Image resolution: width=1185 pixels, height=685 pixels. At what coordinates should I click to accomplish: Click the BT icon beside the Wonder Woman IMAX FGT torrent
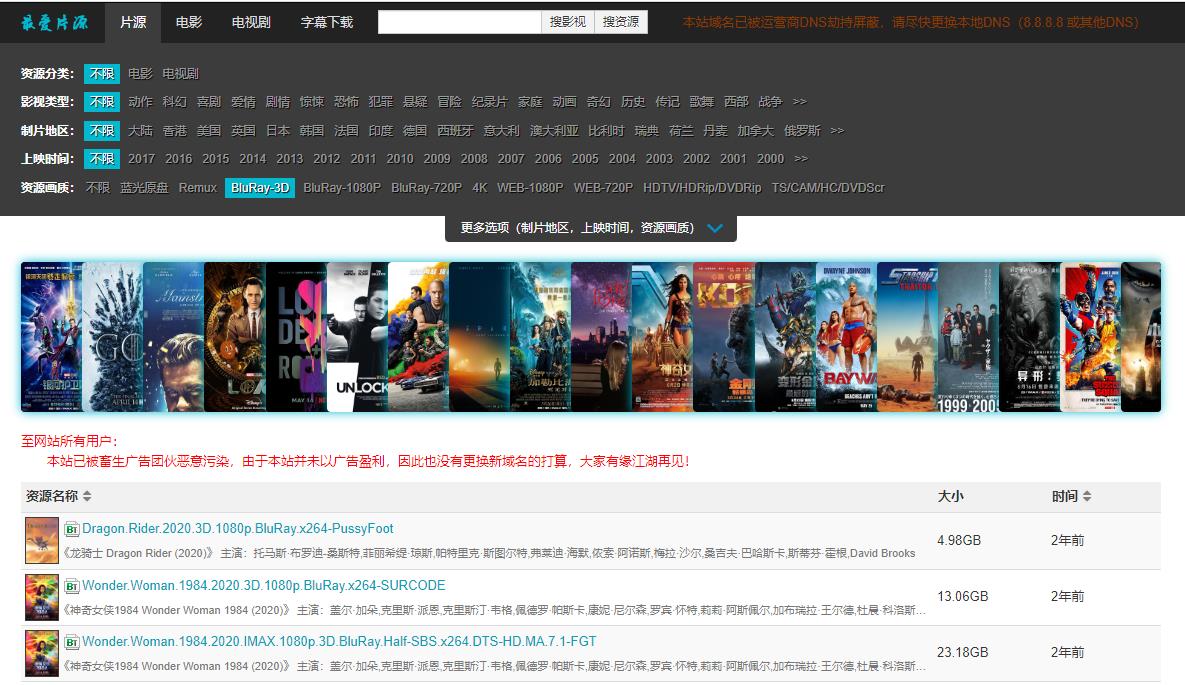pyautogui.click(x=72, y=643)
